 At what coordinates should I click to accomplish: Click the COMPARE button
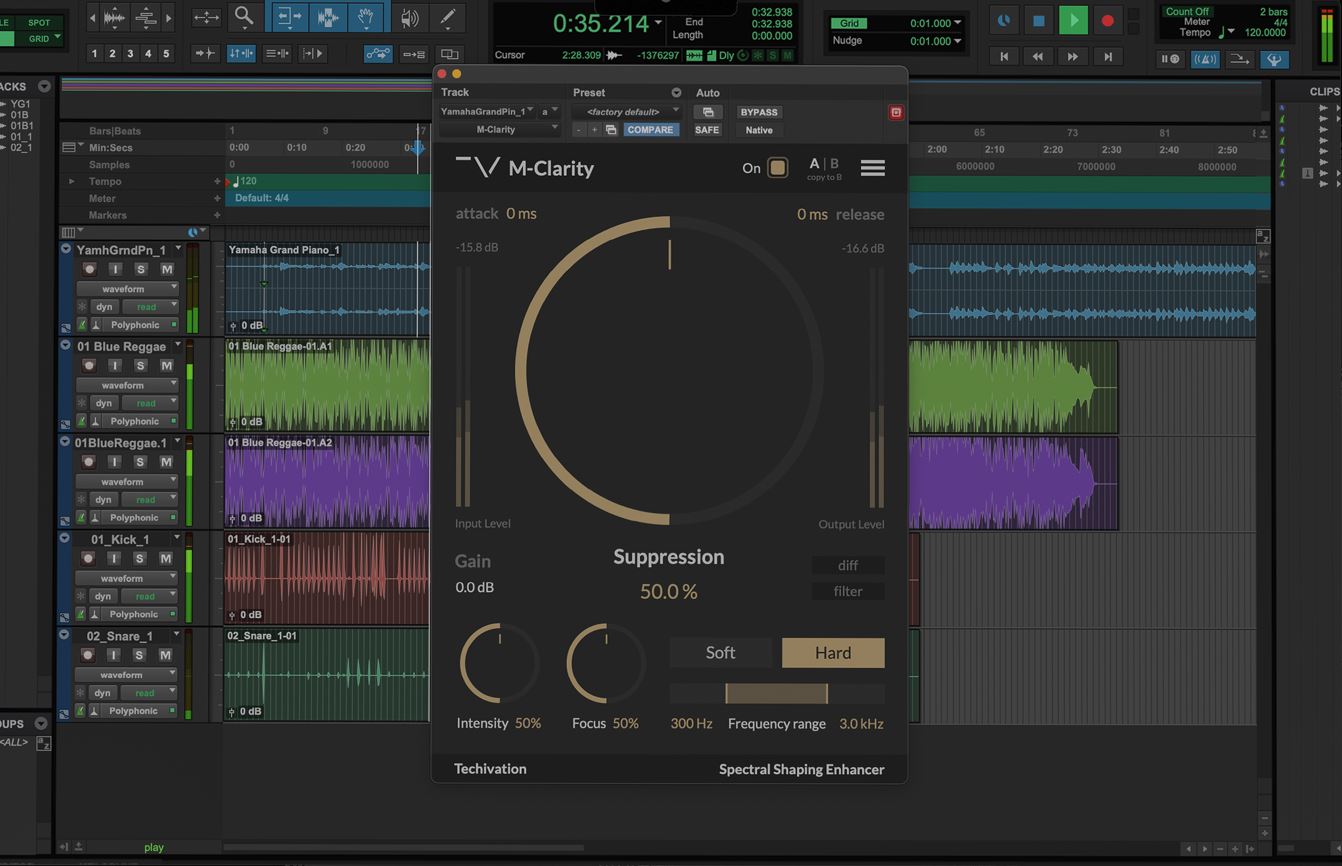coord(650,130)
